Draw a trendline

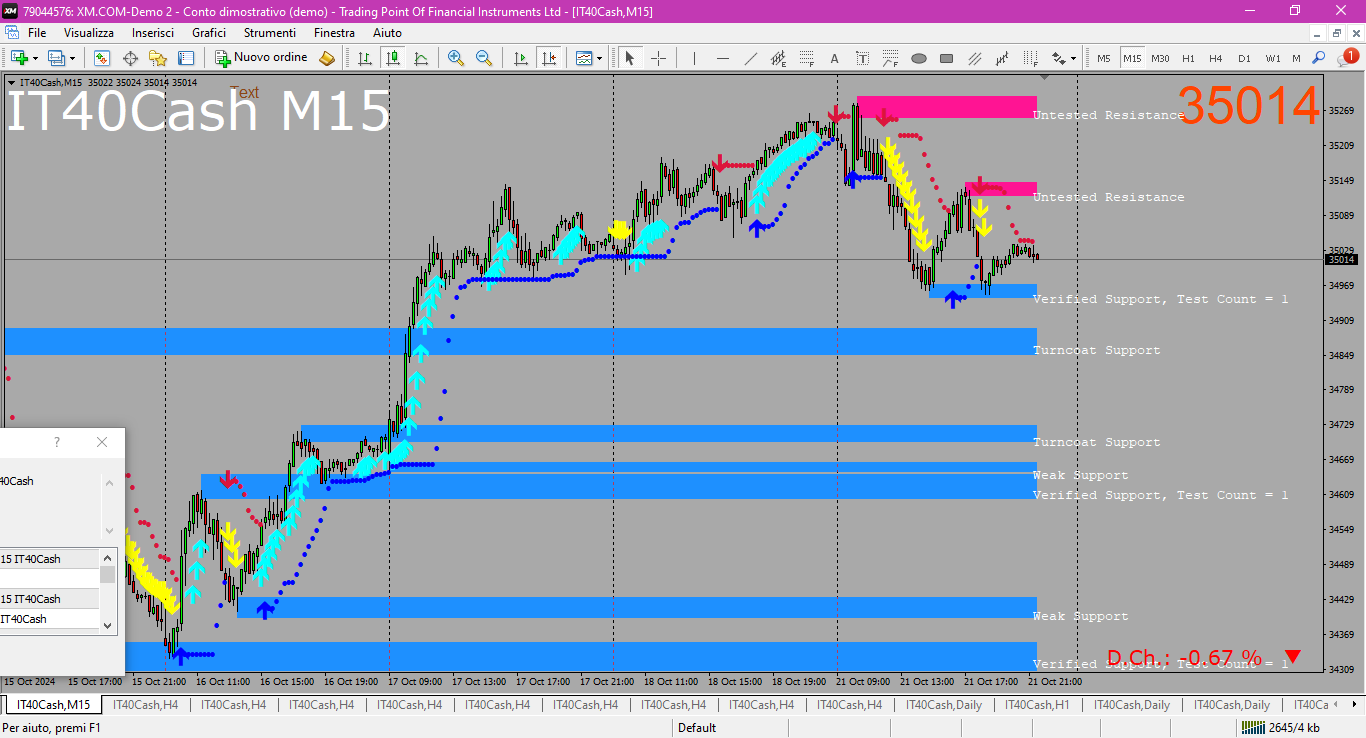[x=750, y=58]
